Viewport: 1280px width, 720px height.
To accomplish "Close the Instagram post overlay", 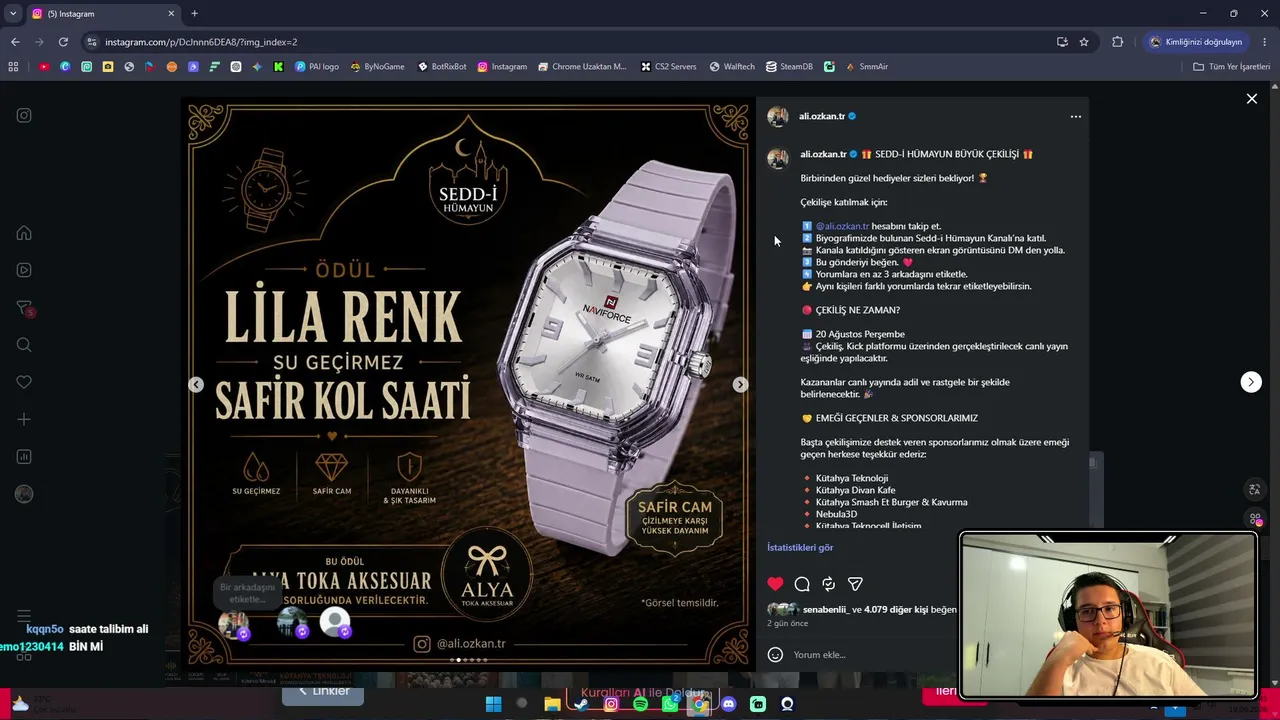I will click(x=1251, y=99).
